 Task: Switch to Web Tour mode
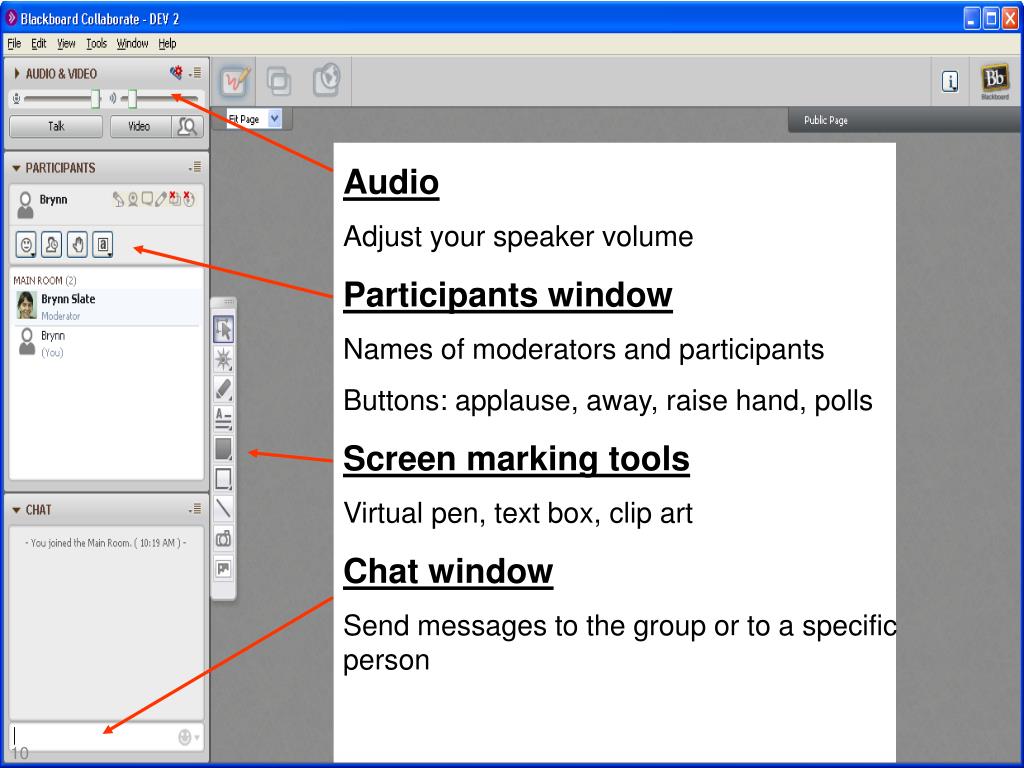tap(327, 80)
